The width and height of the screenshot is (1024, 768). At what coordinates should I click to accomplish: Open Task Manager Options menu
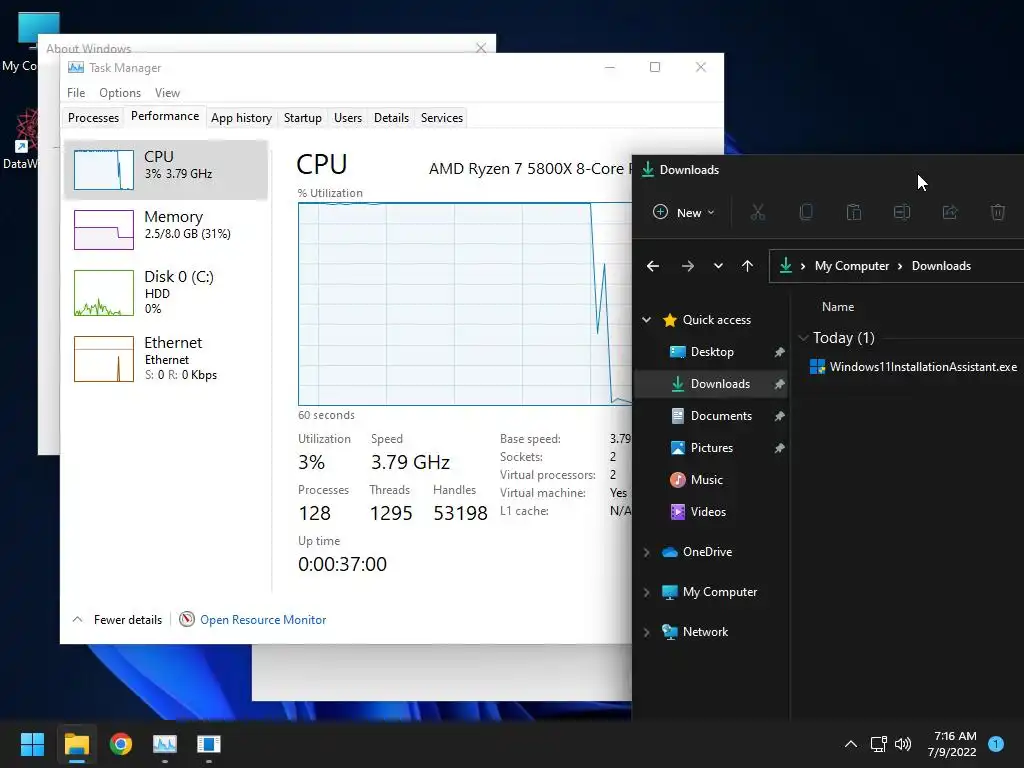120,93
